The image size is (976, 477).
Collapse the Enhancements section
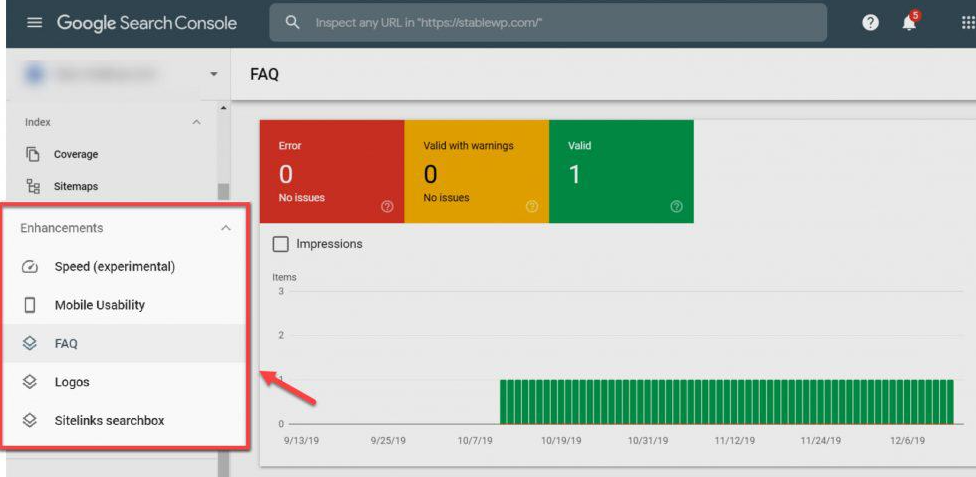(226, 228)
